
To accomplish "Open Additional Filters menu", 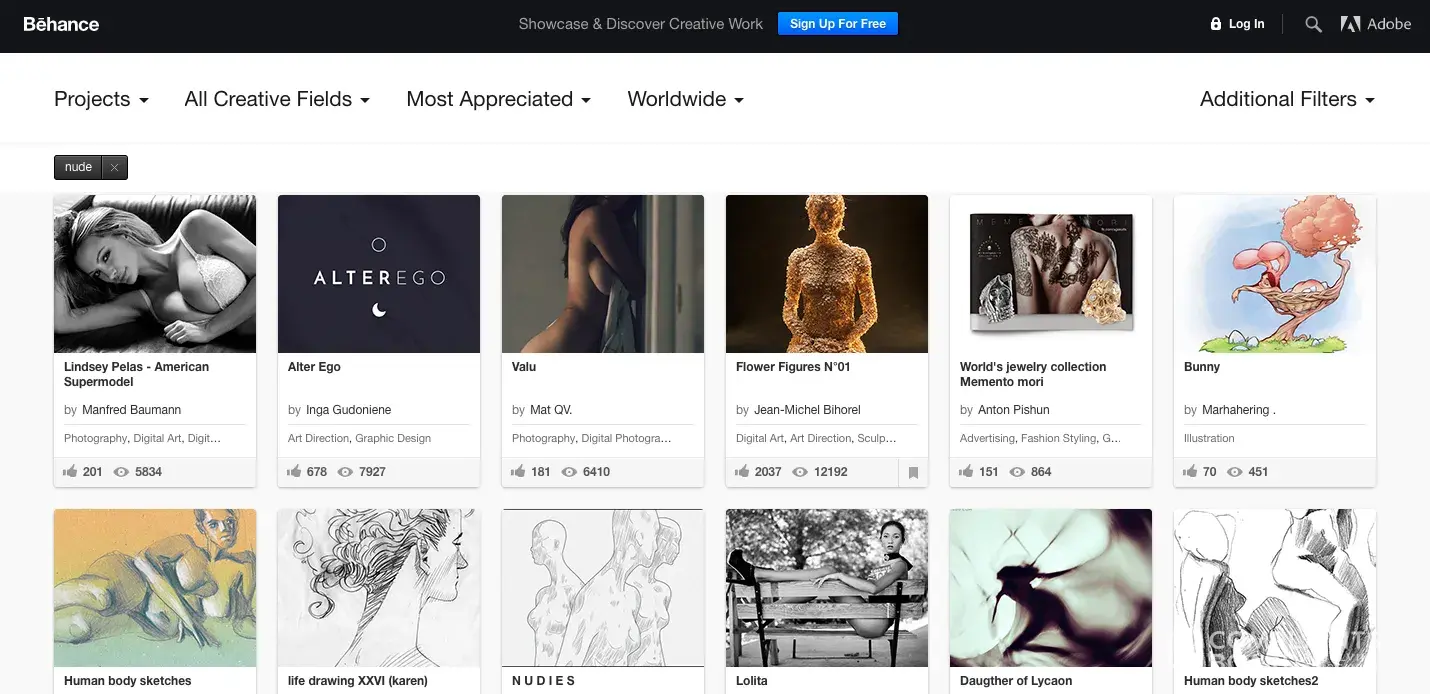I will (1287, 99).
